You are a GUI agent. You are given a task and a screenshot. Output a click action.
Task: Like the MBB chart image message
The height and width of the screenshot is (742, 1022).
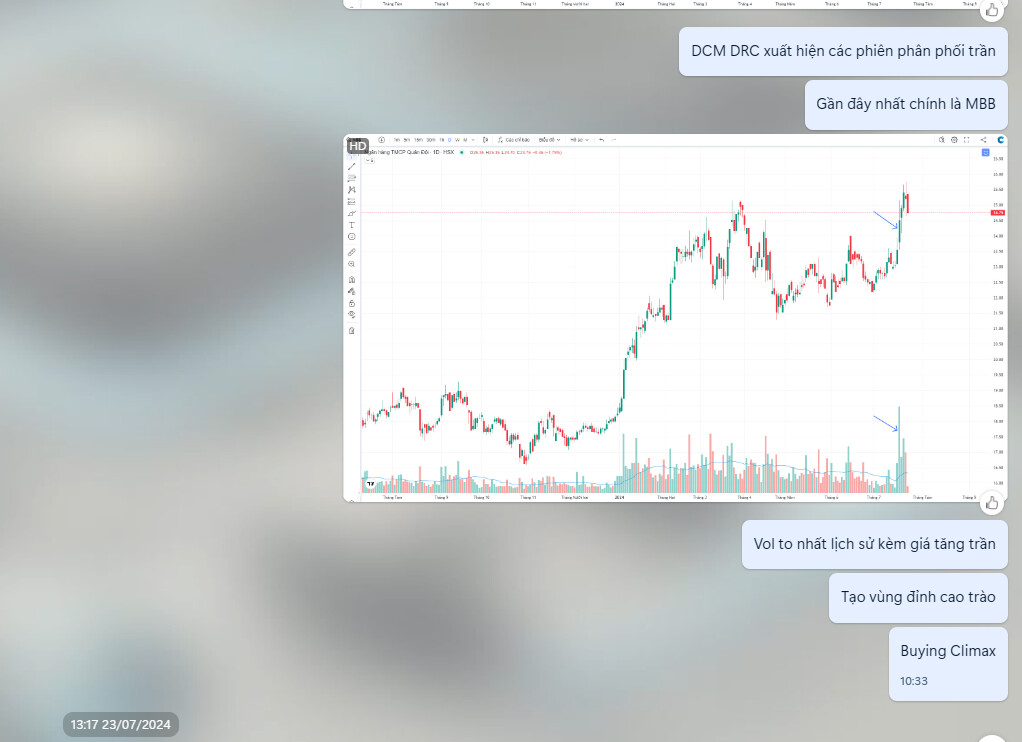[991, 503]
